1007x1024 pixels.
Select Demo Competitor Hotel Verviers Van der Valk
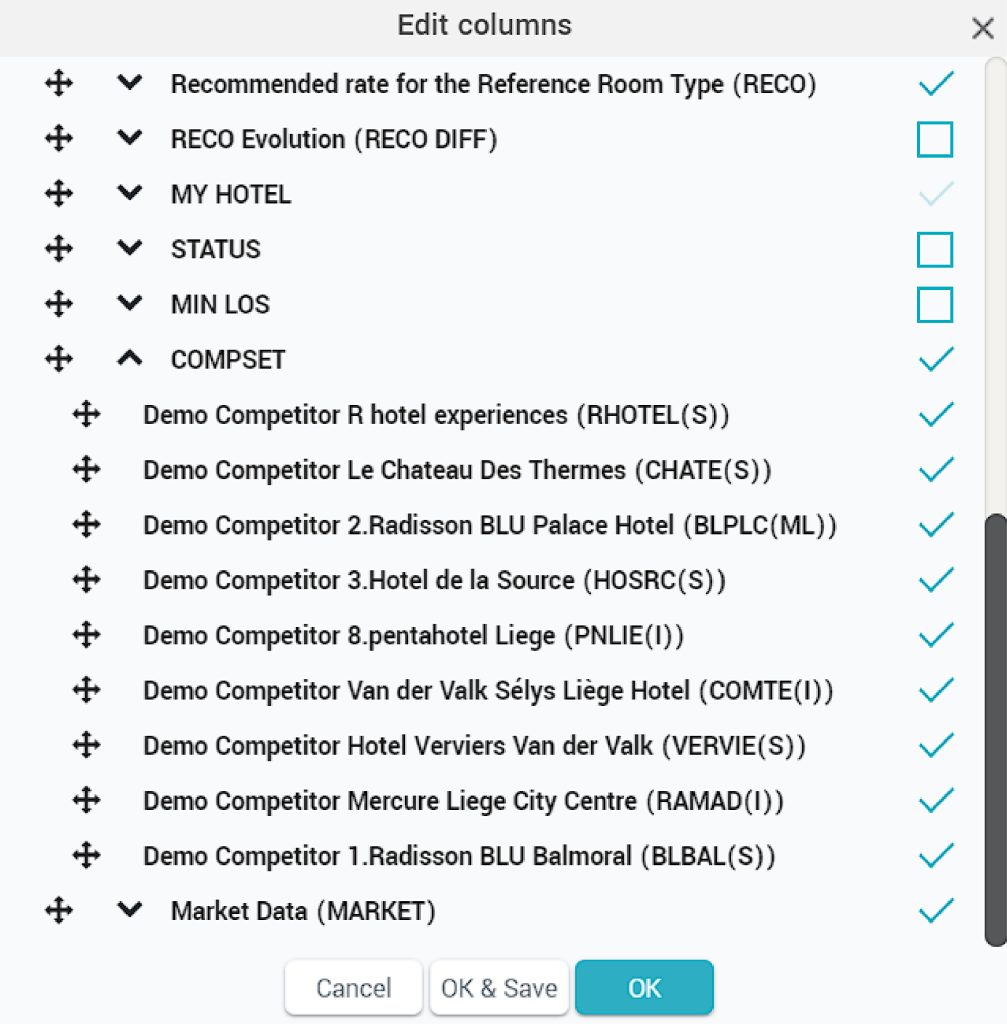pos(474,745)
